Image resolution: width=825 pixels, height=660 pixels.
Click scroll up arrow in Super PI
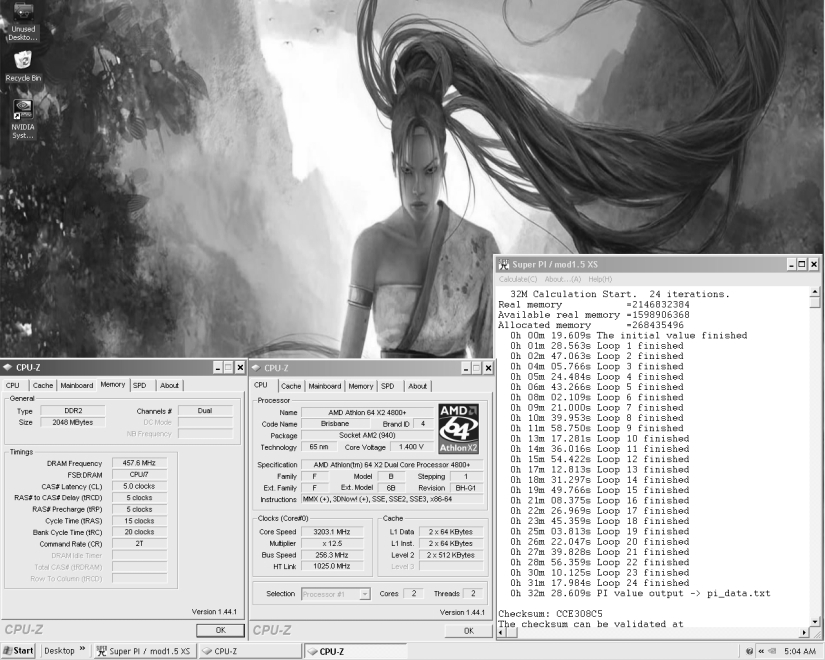pos(815,292)
